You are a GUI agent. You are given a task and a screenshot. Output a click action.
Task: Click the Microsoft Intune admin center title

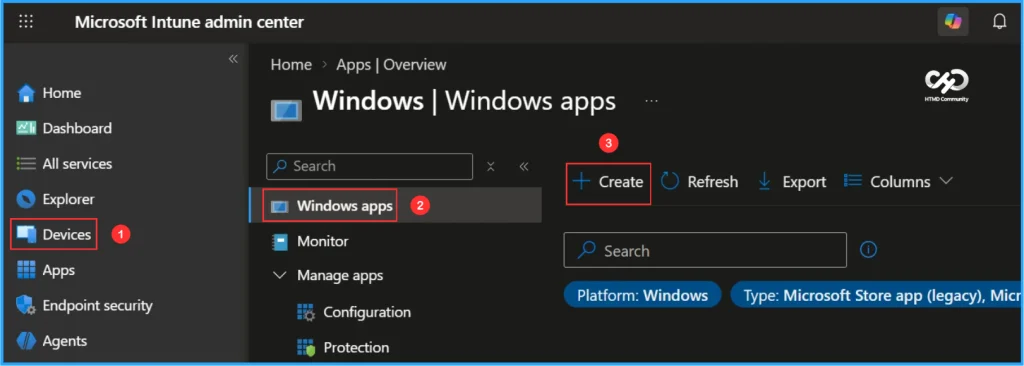[x=189, y=22]
